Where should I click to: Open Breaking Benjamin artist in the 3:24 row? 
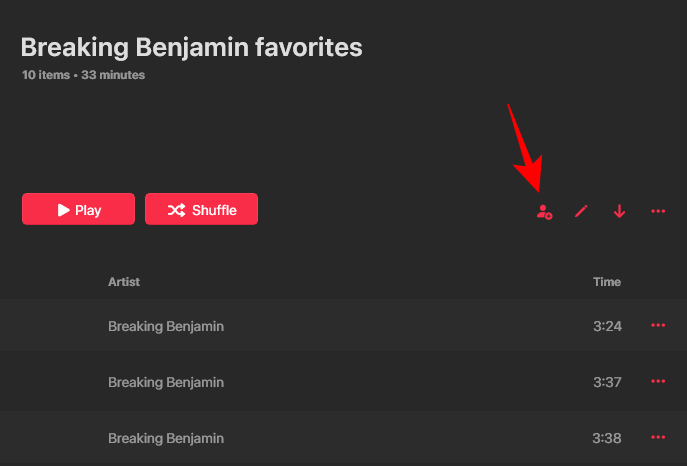[x=166, y=326]
